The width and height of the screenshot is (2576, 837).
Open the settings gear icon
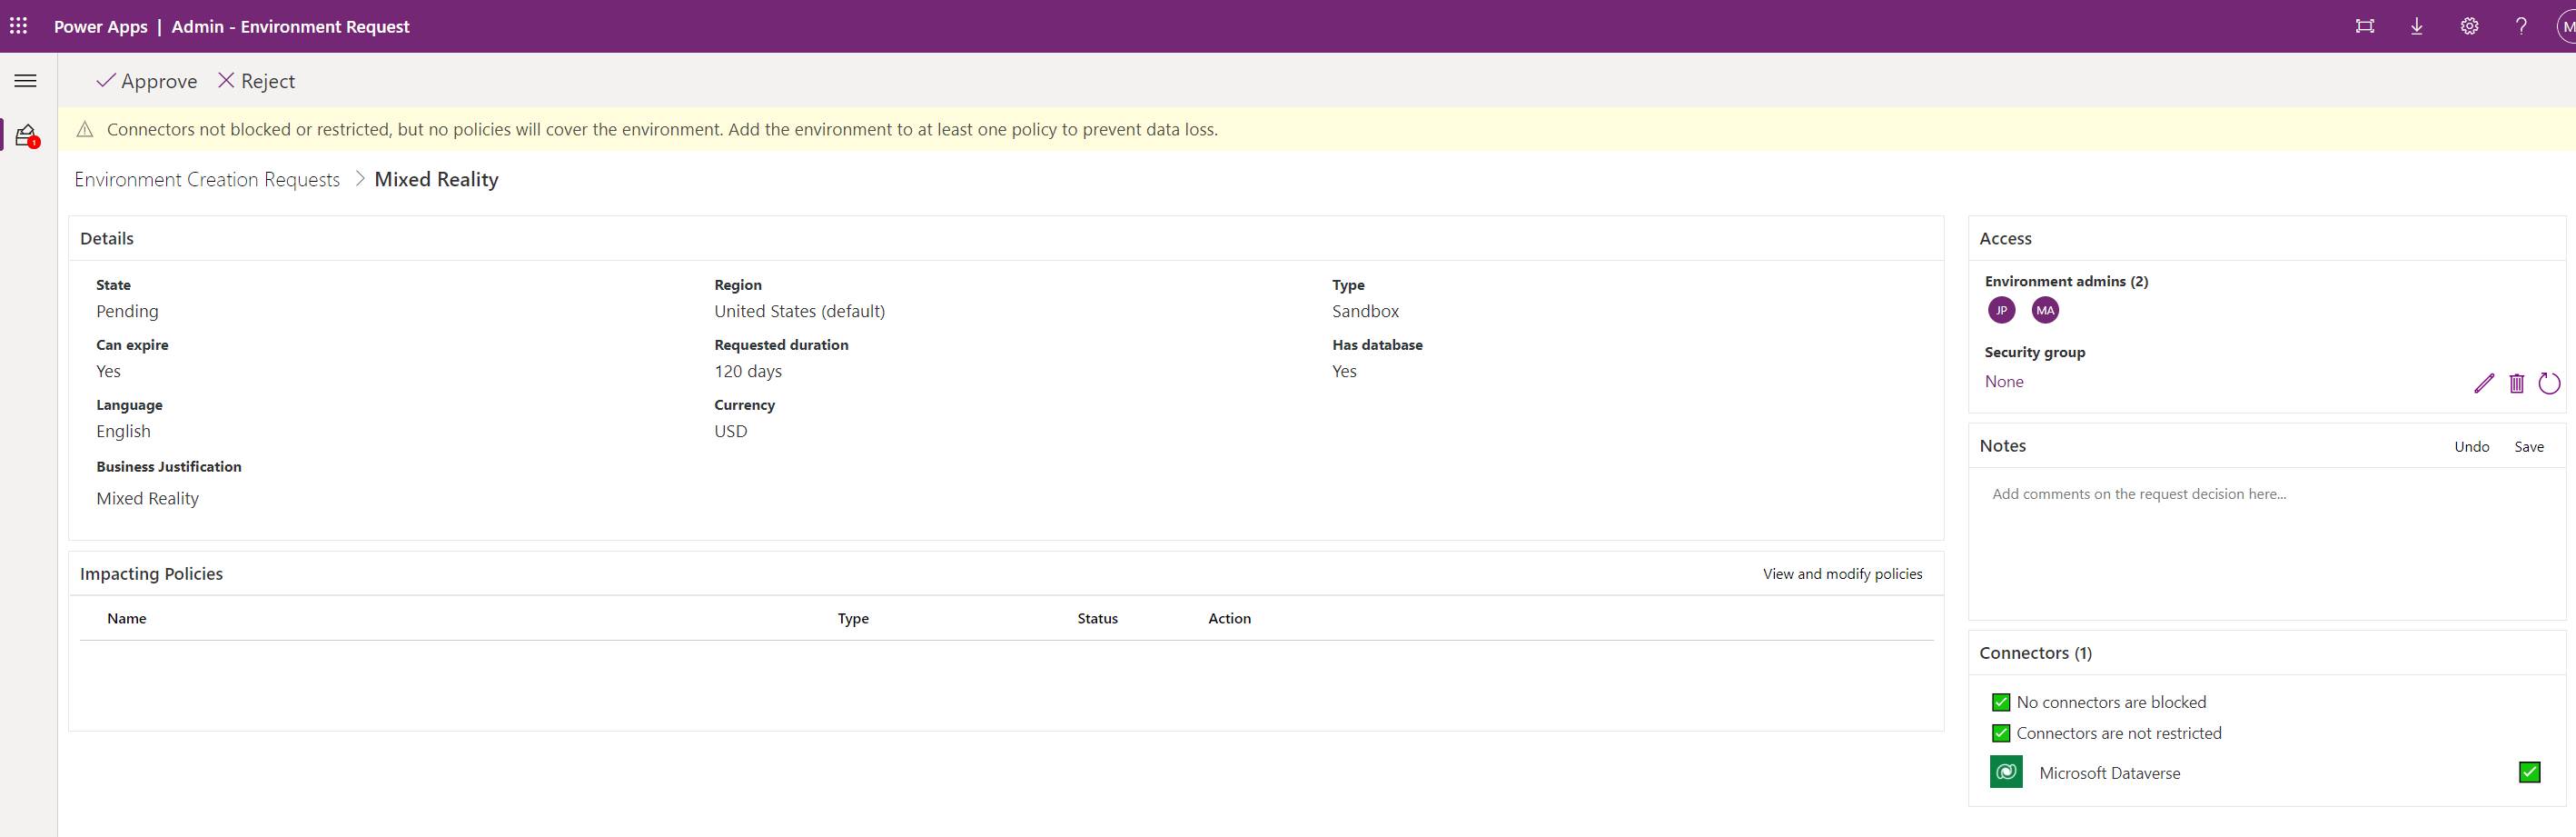[2469, 26]
